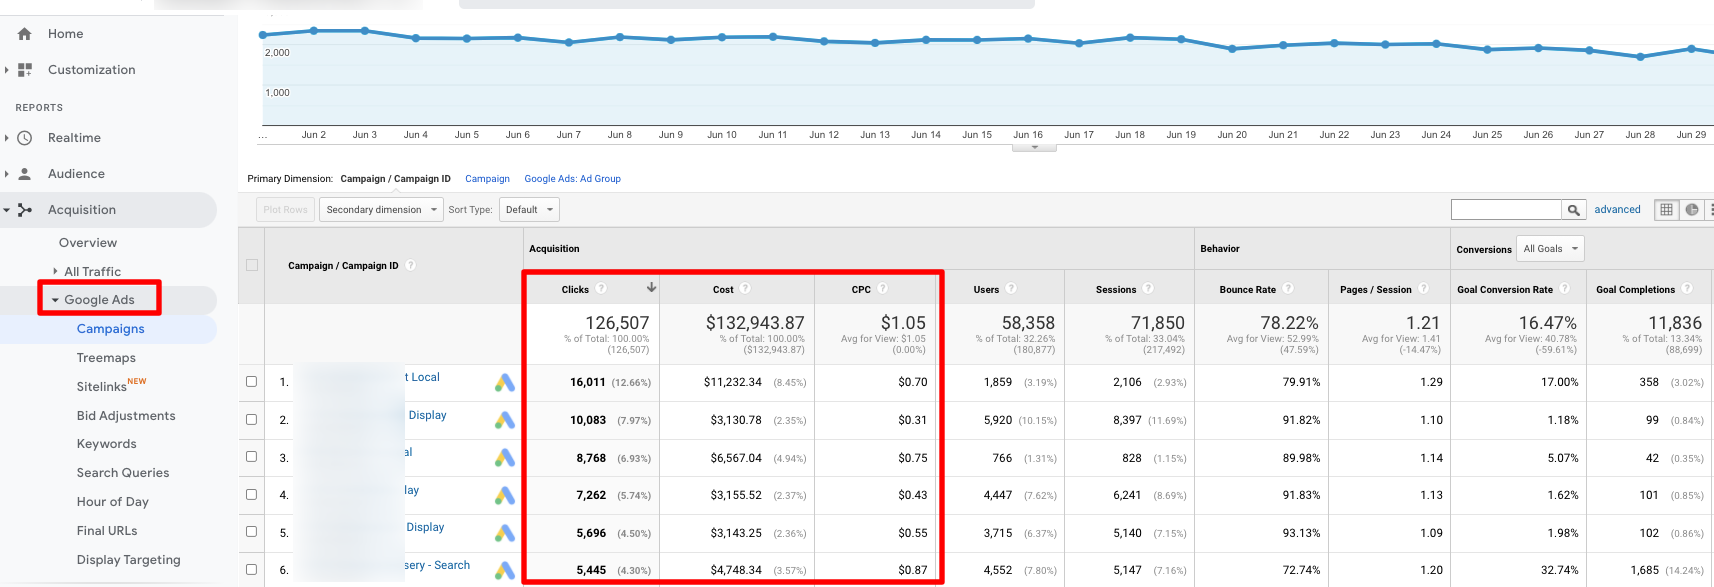
Task: Open Keywords report in sidebar
Action: (x=106, y=444)
